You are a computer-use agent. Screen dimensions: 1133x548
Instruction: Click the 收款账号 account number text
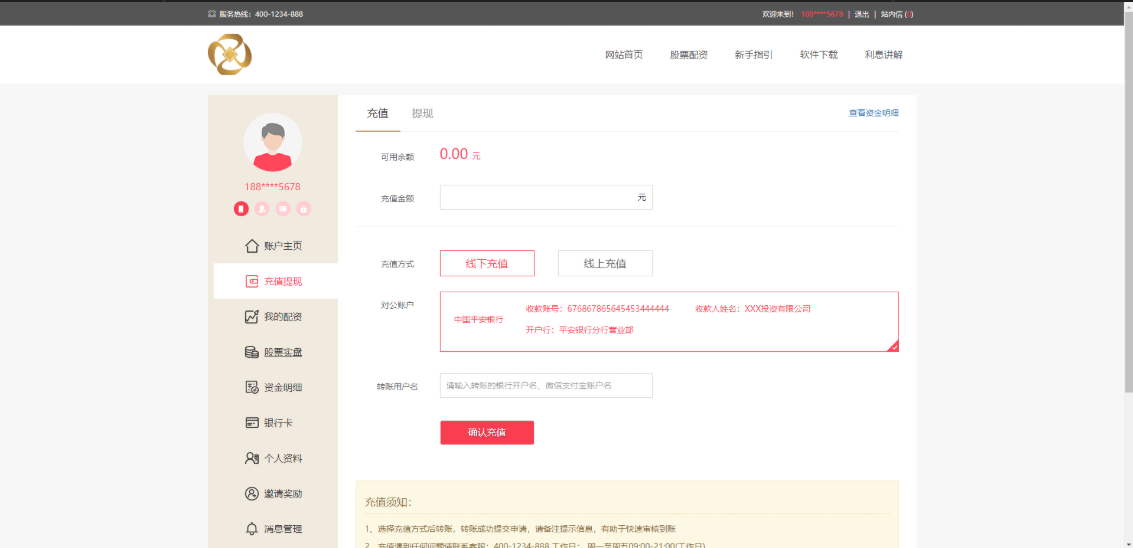tap(597, 309)
